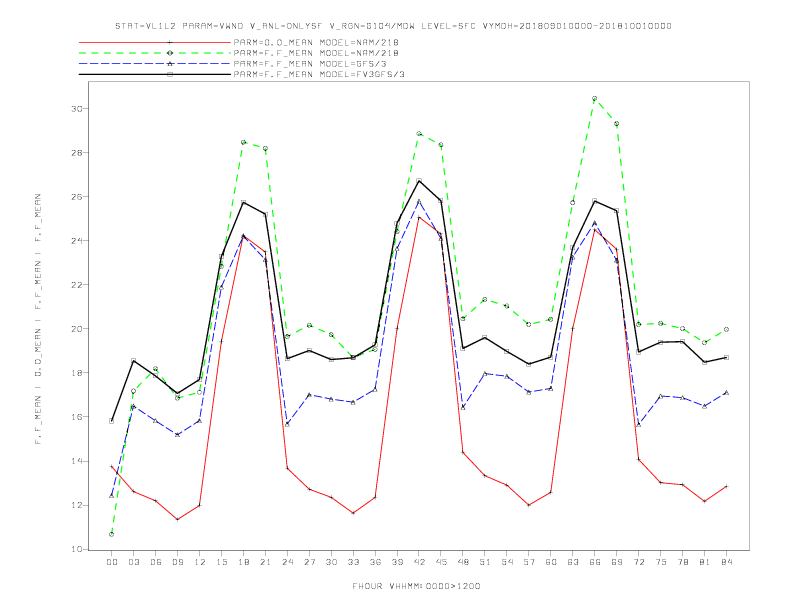Select legend entry PARM=O.O_MEAN MODEL=NAM/218
This screenshot has width=792, height=612.
(x=316, y=42)
